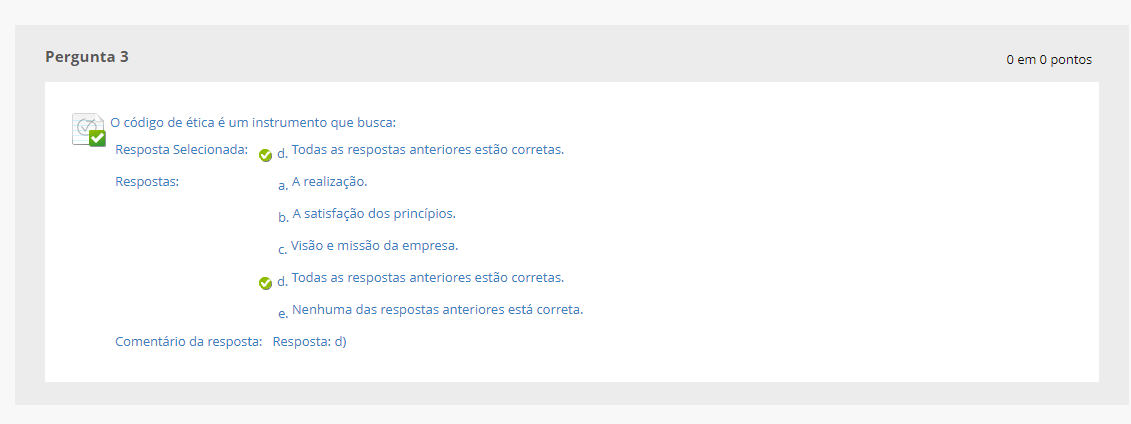The height and width of the screenshot is (424, 1131).
Task: Click the question status icon with green checkmark
Action: pyautogui.click(x=89, y=130)
